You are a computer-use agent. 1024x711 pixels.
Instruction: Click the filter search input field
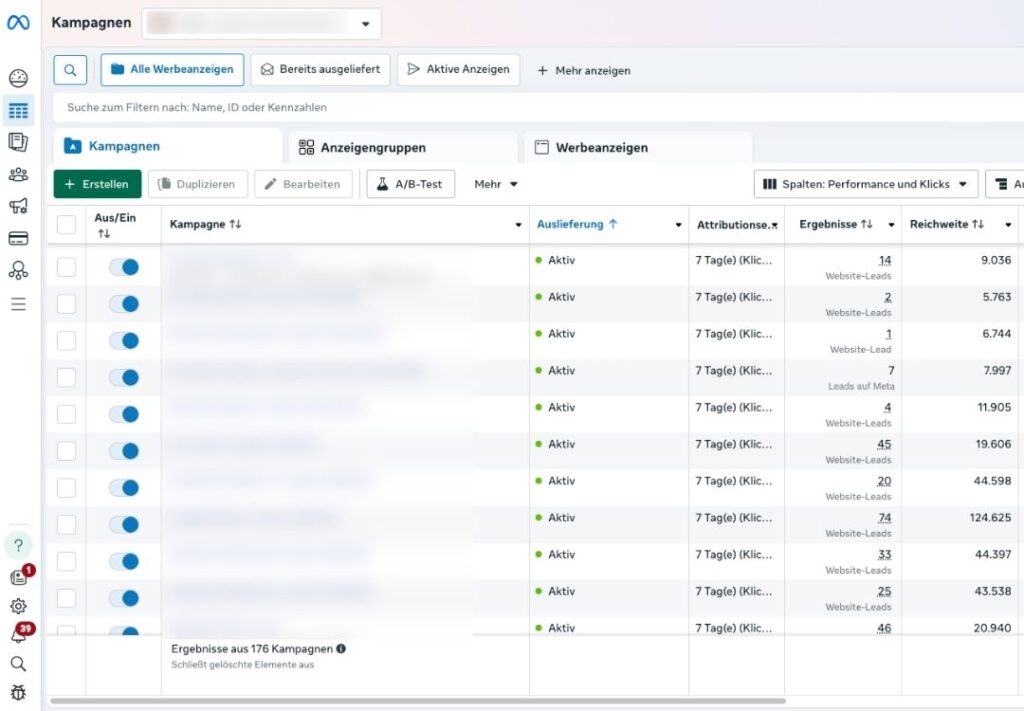click(500, 107)
